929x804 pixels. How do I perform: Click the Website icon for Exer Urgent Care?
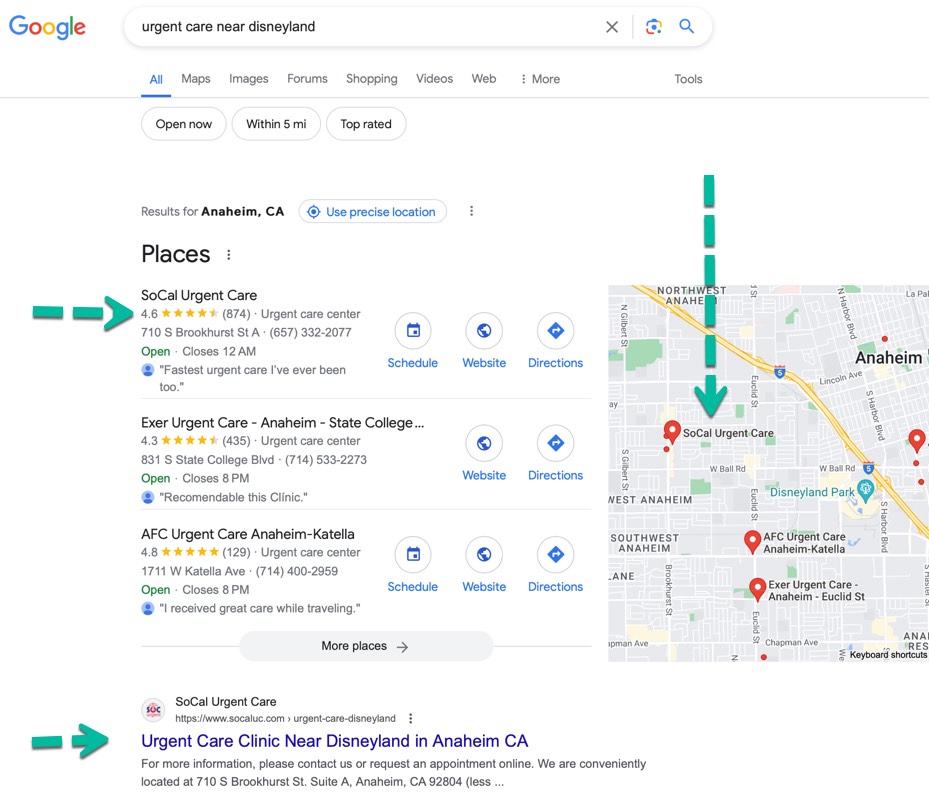tap(484, 443)
